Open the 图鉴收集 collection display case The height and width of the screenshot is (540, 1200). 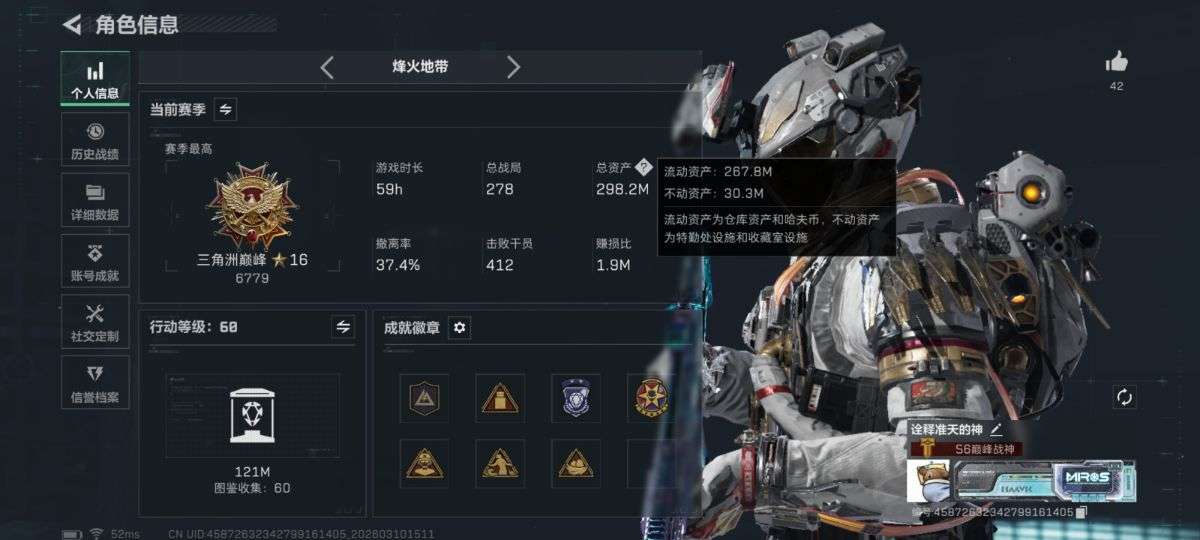click(x=252, y=415)
